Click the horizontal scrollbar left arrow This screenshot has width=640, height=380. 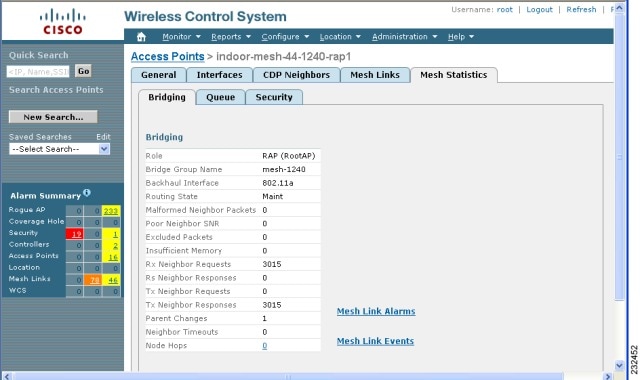(x=7, y=376)
